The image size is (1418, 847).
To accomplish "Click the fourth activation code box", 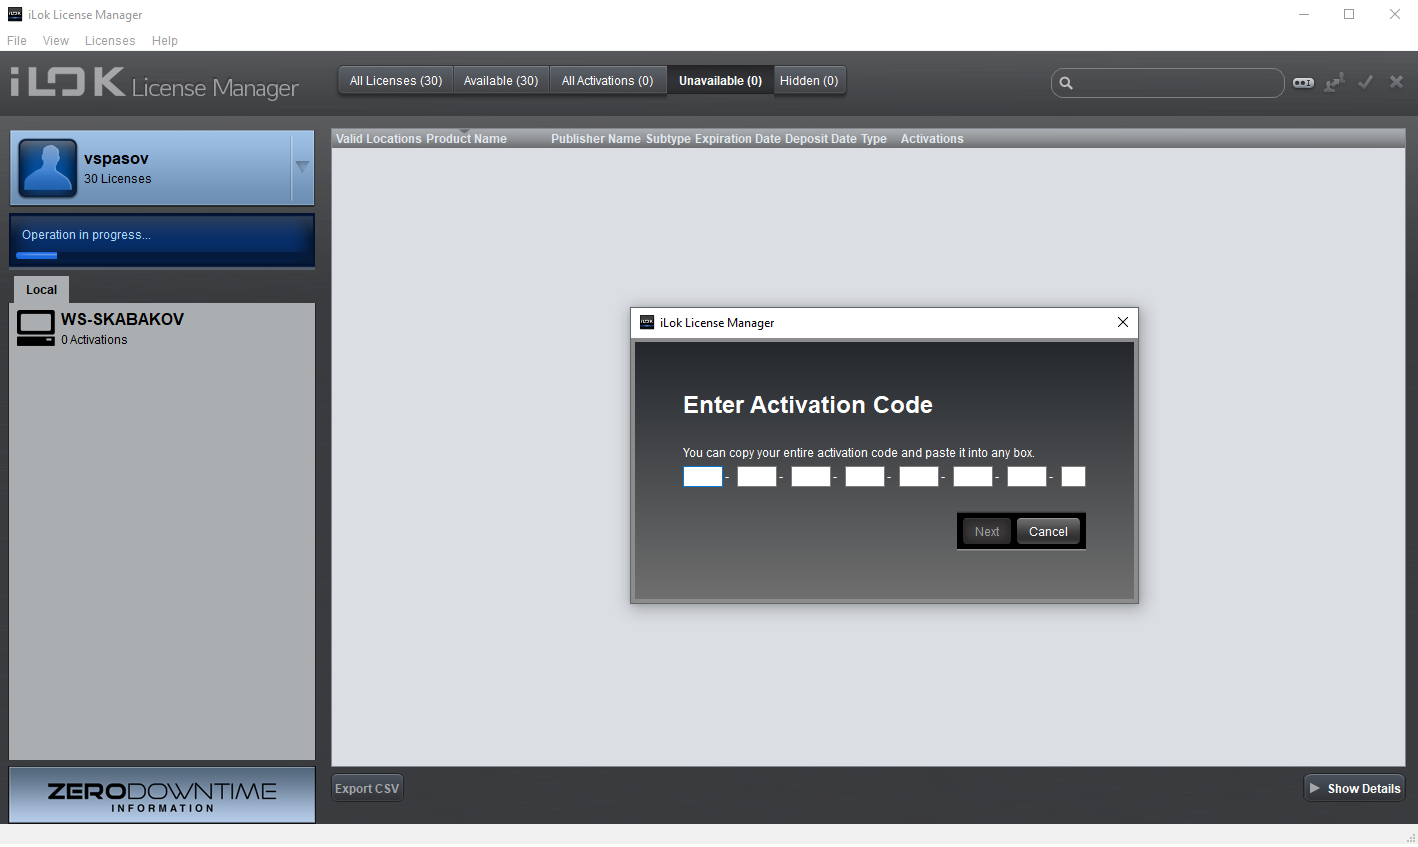I will [865, 476].
